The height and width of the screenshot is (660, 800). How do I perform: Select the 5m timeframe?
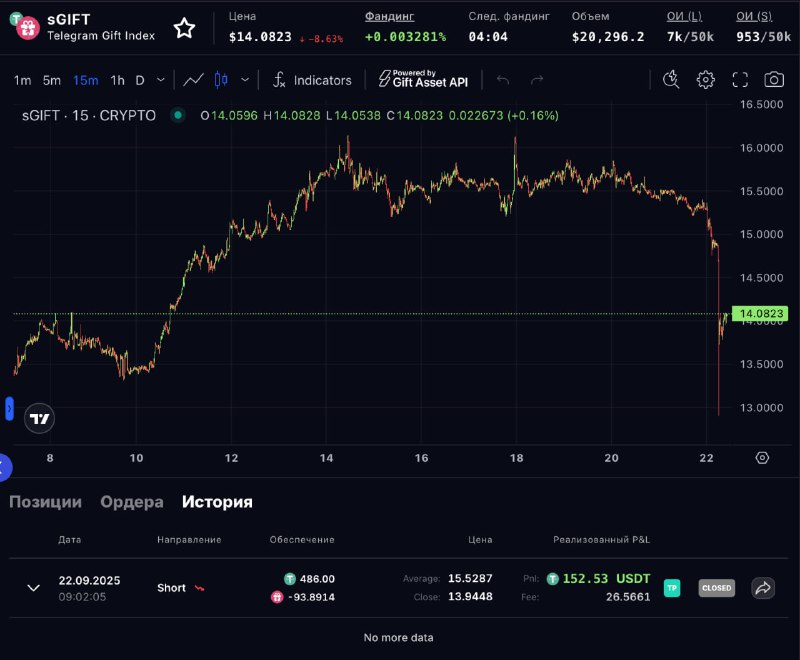coord(51,80)
